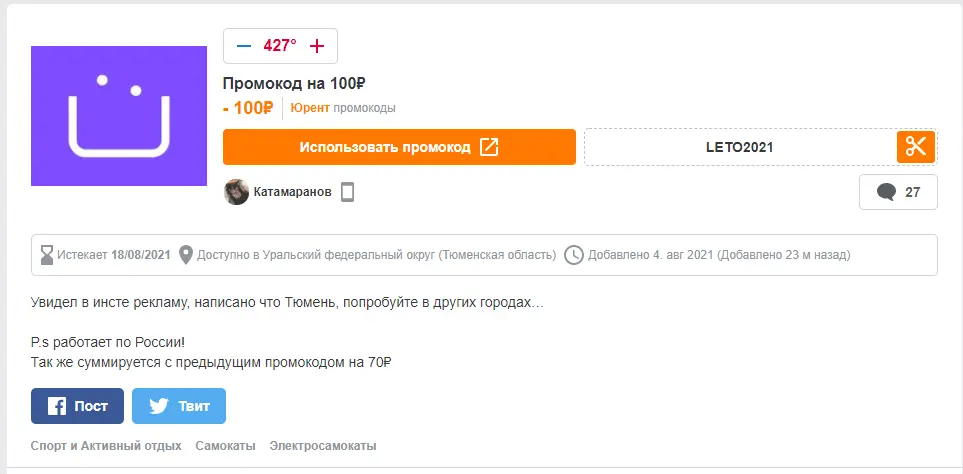Open the Самокаты category tag
The image size is (963, 474).
click(x=225, y=446)
